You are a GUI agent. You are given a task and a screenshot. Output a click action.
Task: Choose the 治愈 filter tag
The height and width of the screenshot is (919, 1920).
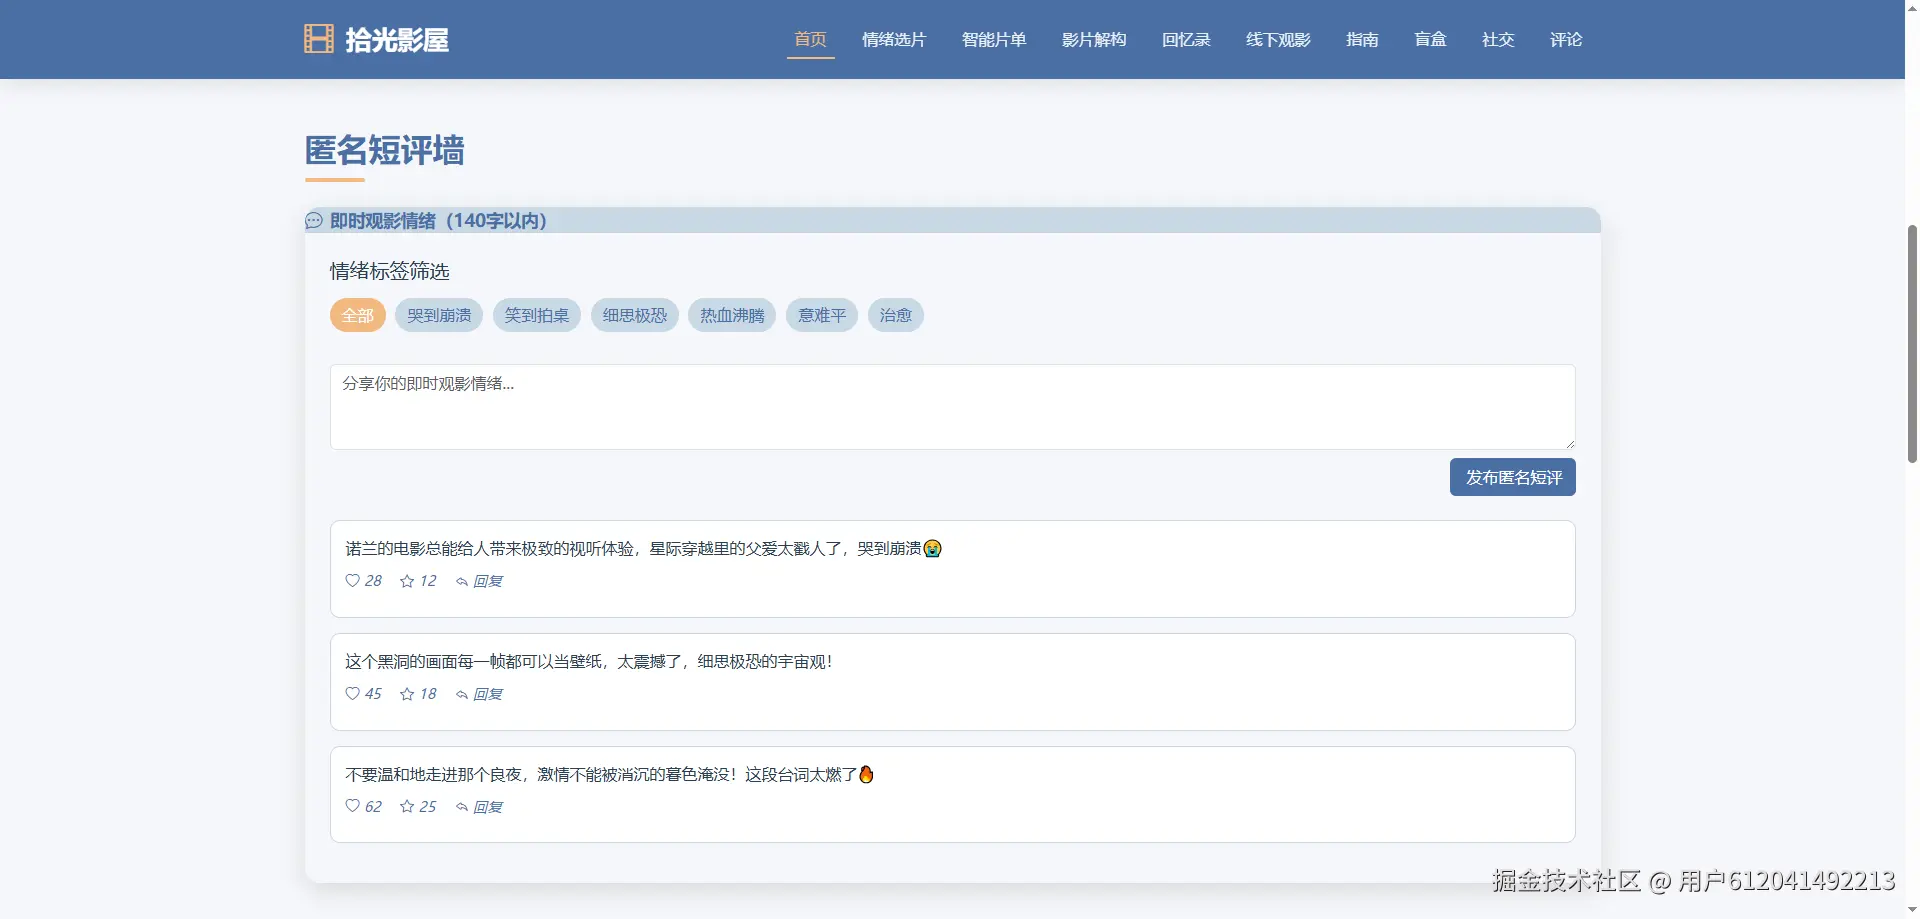pyautogui.click(x=896, y=315)
